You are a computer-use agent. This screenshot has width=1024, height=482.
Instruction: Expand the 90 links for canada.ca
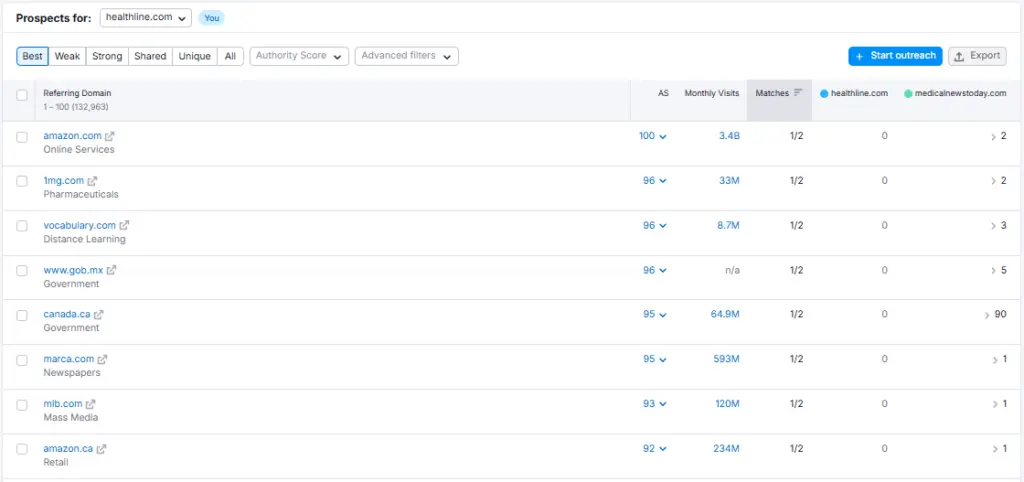point(994,315)
